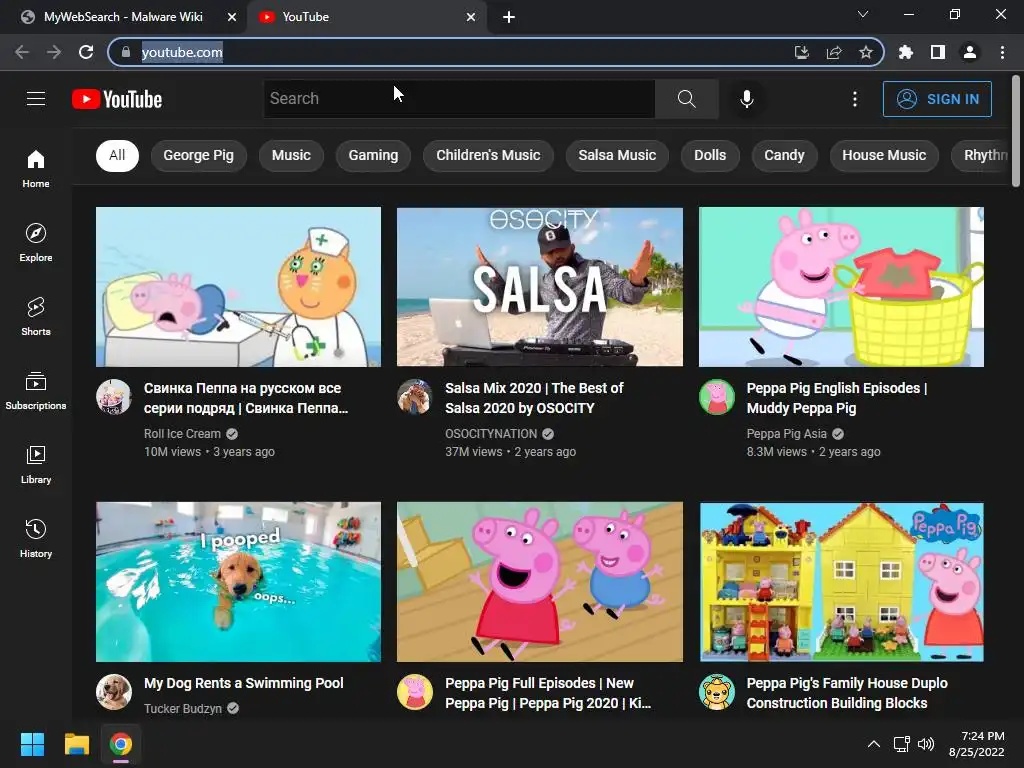Toggle Chrome side panel
The image size is (1024, 768).
point(938,52)
